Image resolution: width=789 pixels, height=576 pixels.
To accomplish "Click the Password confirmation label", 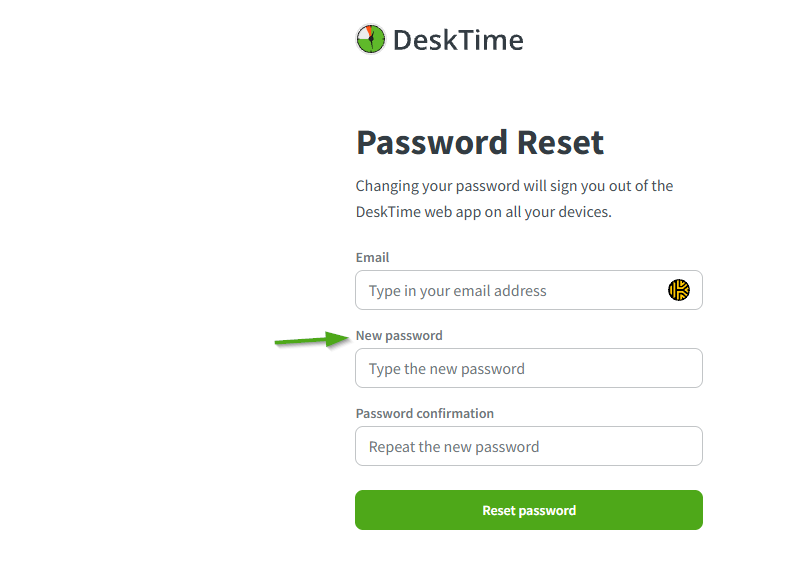I will coord(425,413).
